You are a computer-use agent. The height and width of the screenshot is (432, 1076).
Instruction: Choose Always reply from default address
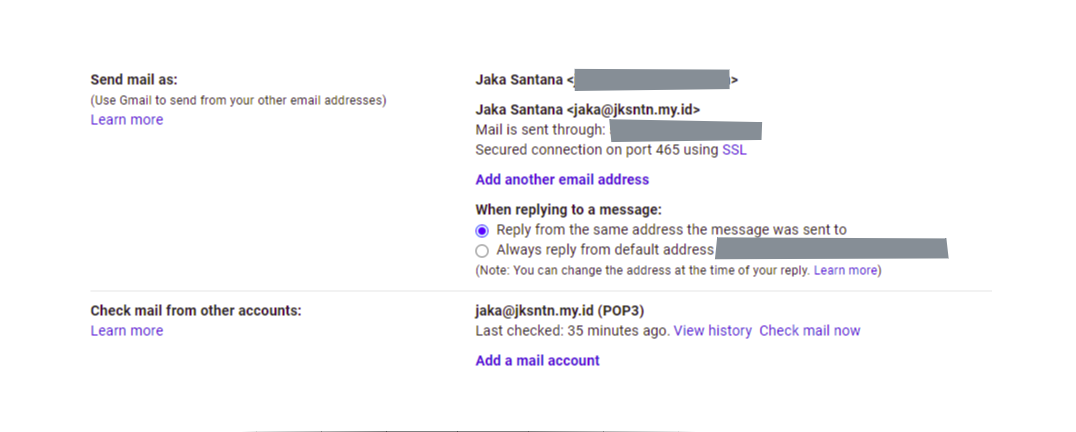(482, 251)
